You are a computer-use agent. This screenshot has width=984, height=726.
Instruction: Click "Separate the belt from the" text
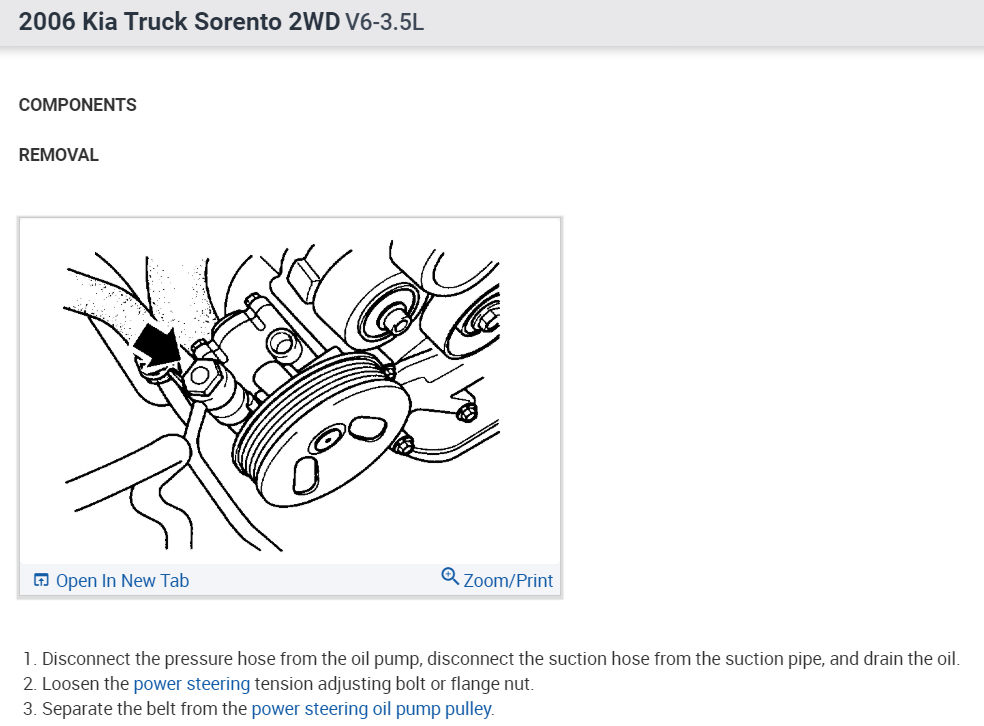point(144,708)
